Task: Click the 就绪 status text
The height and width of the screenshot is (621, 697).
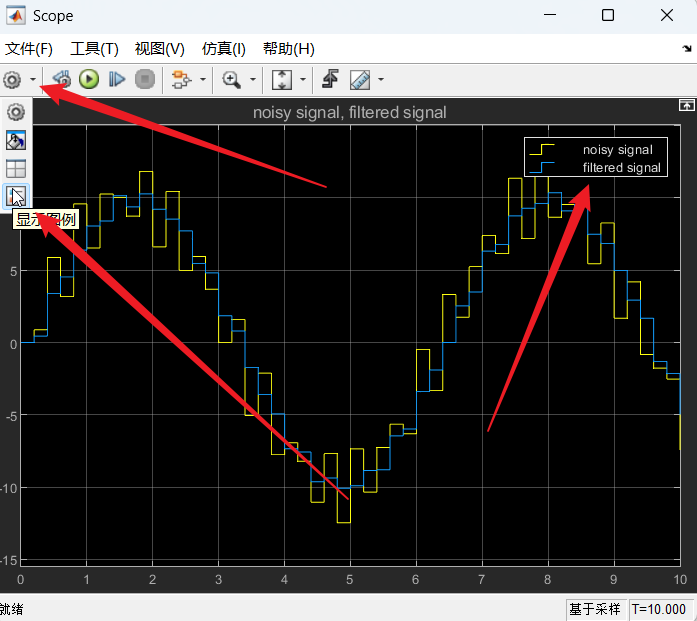Action: pos(11,609)
